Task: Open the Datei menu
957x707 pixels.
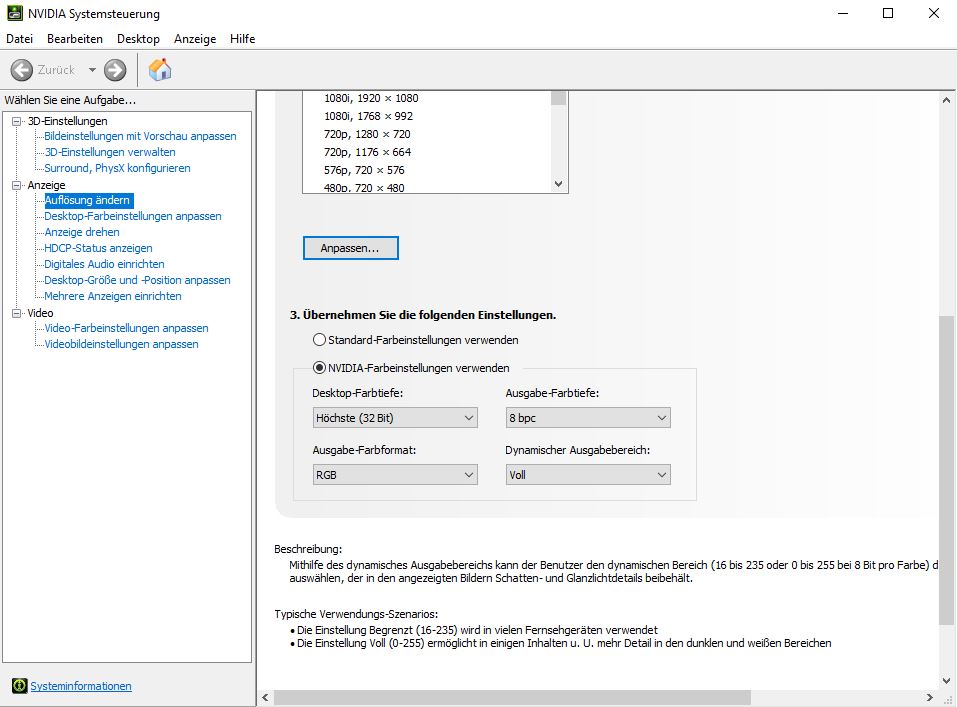Action: tap(20, 38)
